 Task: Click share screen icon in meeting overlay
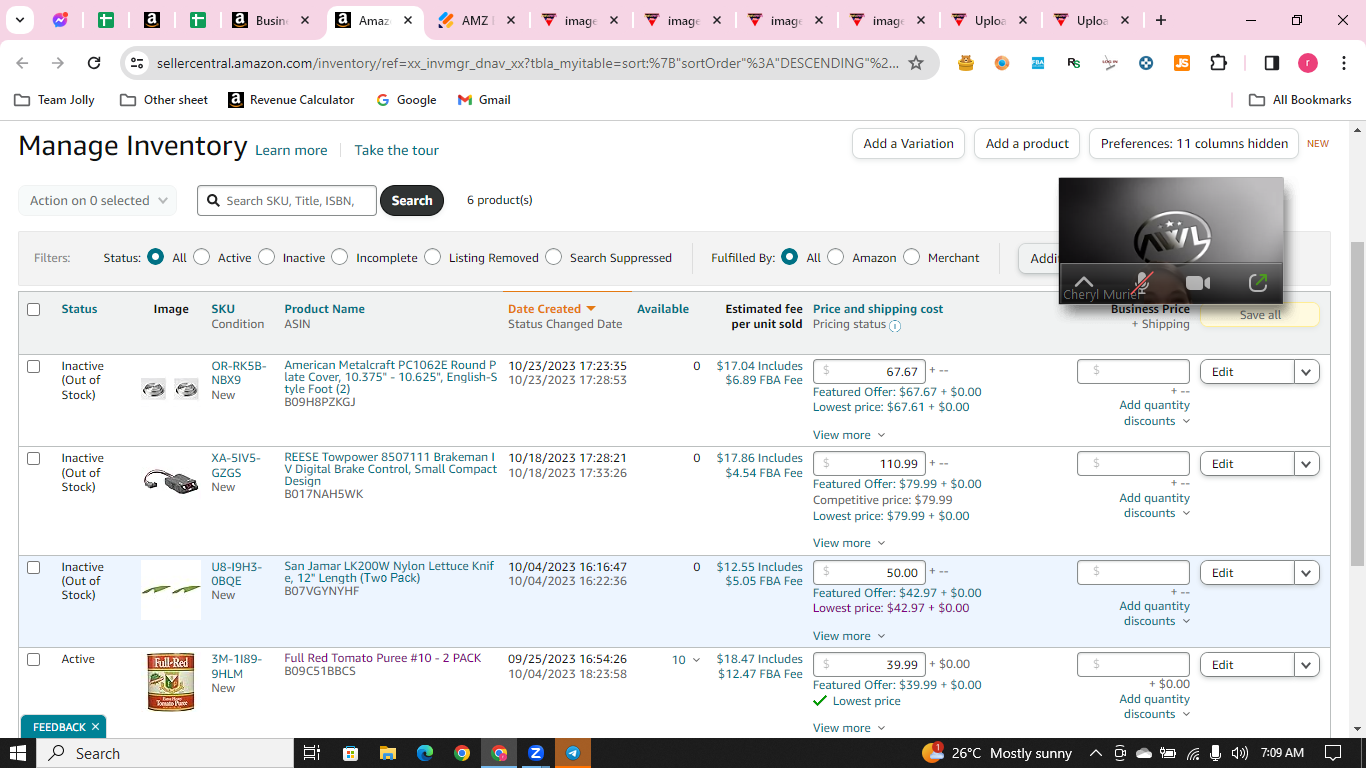[1258, 283]
